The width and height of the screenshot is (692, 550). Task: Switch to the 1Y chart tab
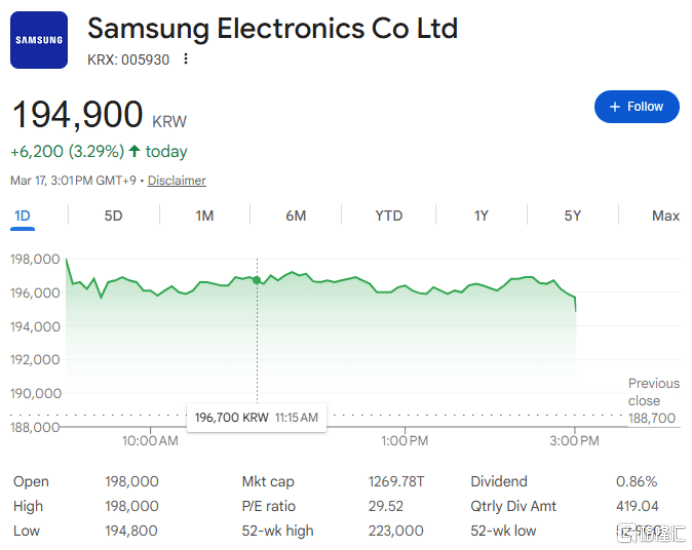(x=481, y=216)
